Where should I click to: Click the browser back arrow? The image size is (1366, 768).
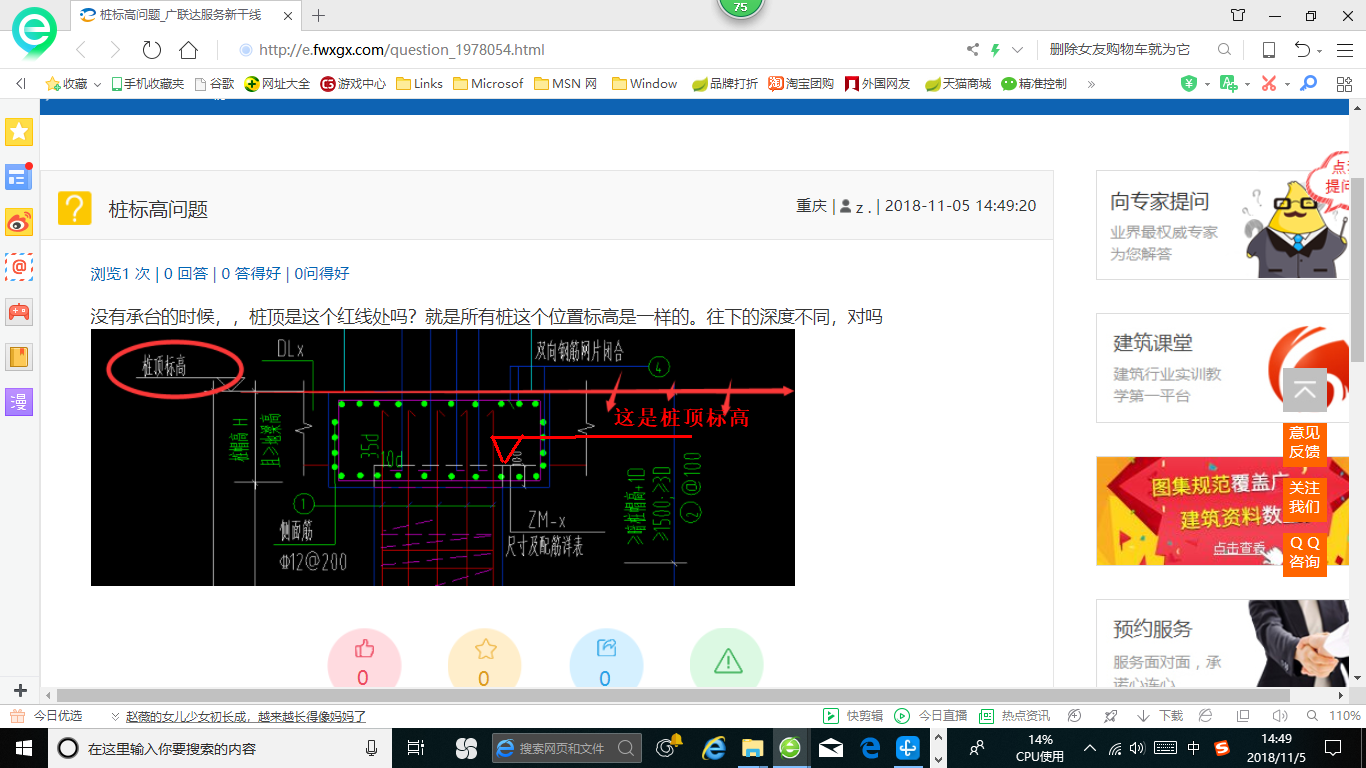coord(81,50)
